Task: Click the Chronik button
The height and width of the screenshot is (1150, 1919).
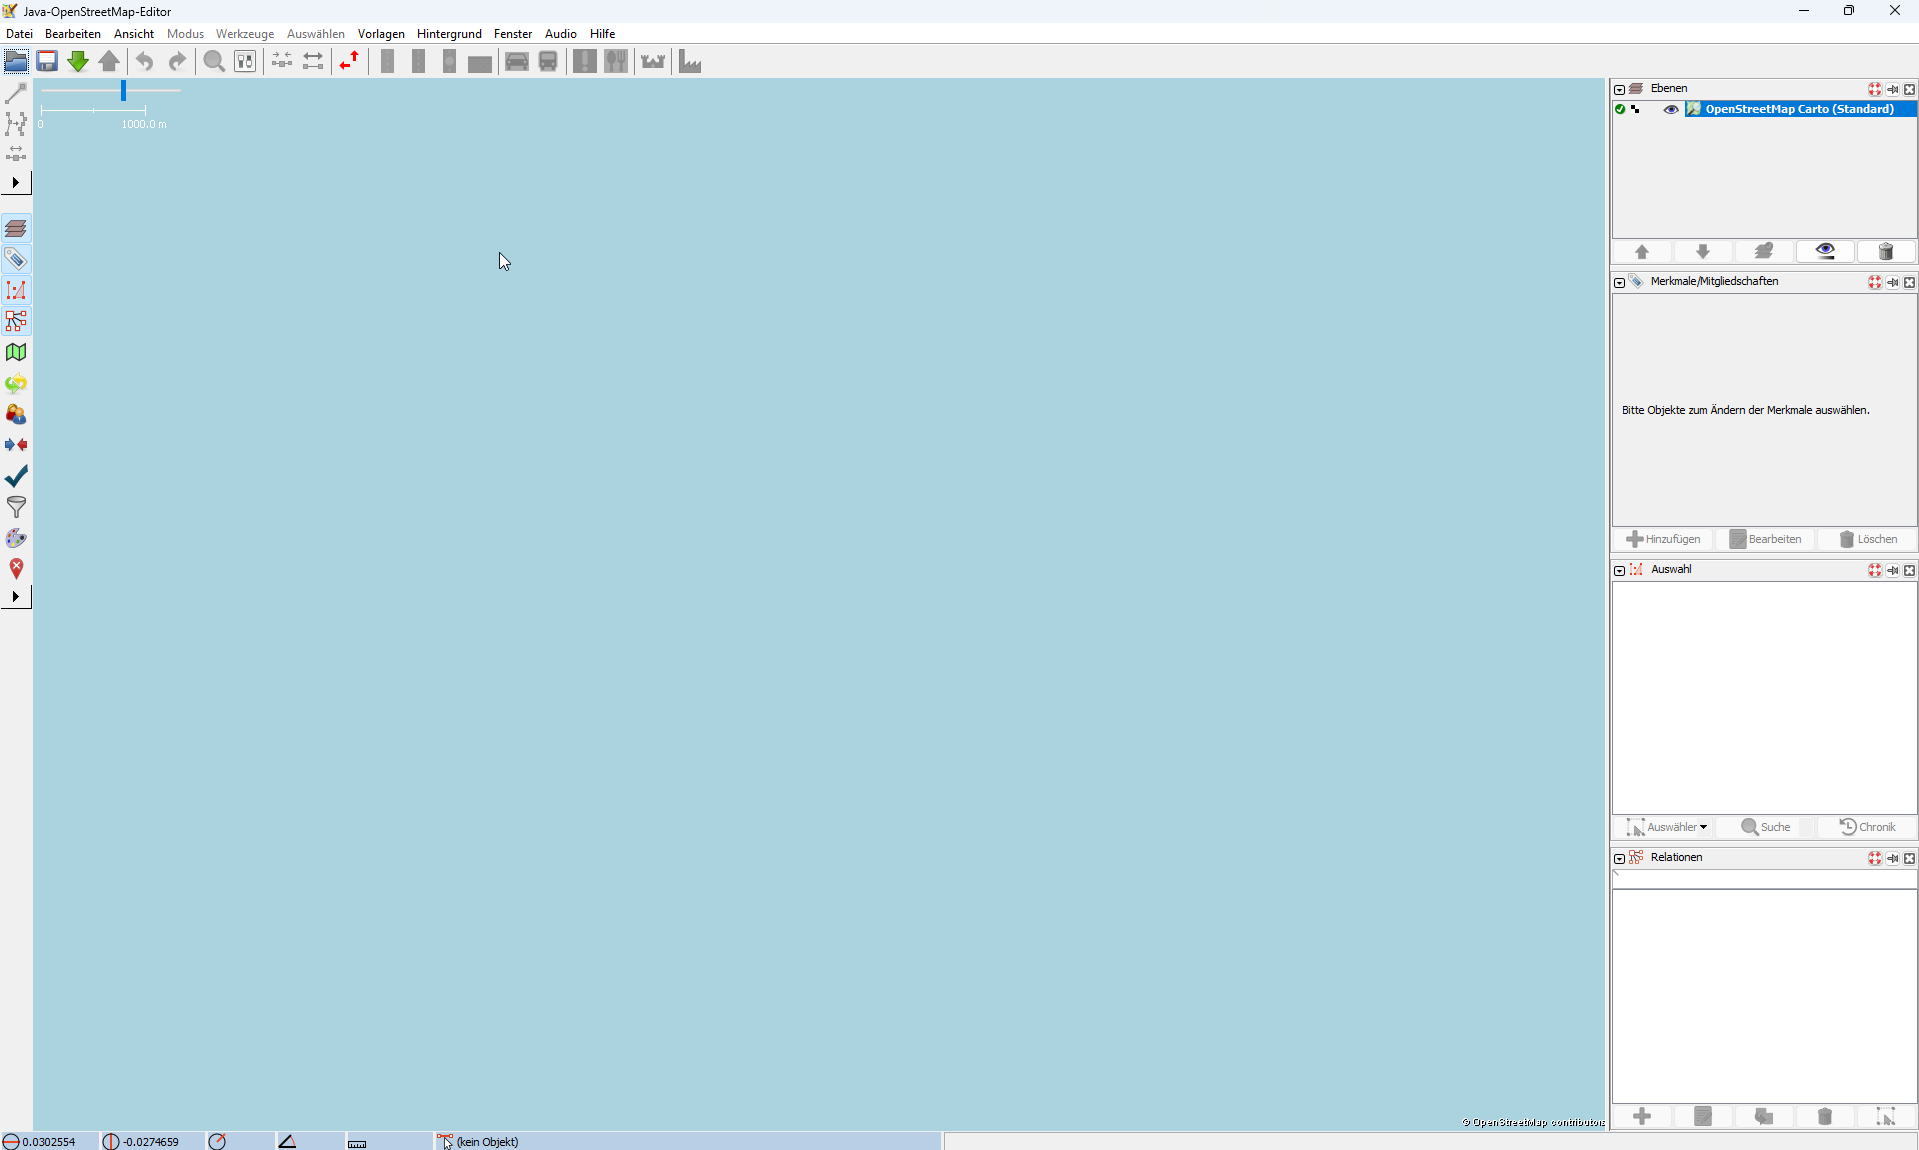Action: click(x=1867, y=827)
